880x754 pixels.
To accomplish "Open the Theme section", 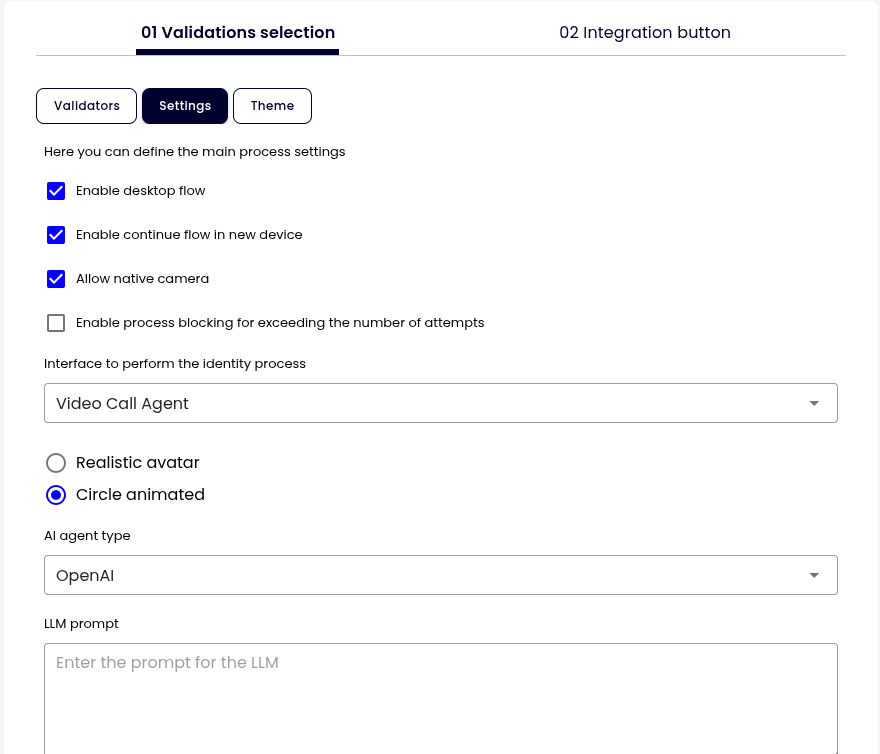I will click(x=272, y=106).
